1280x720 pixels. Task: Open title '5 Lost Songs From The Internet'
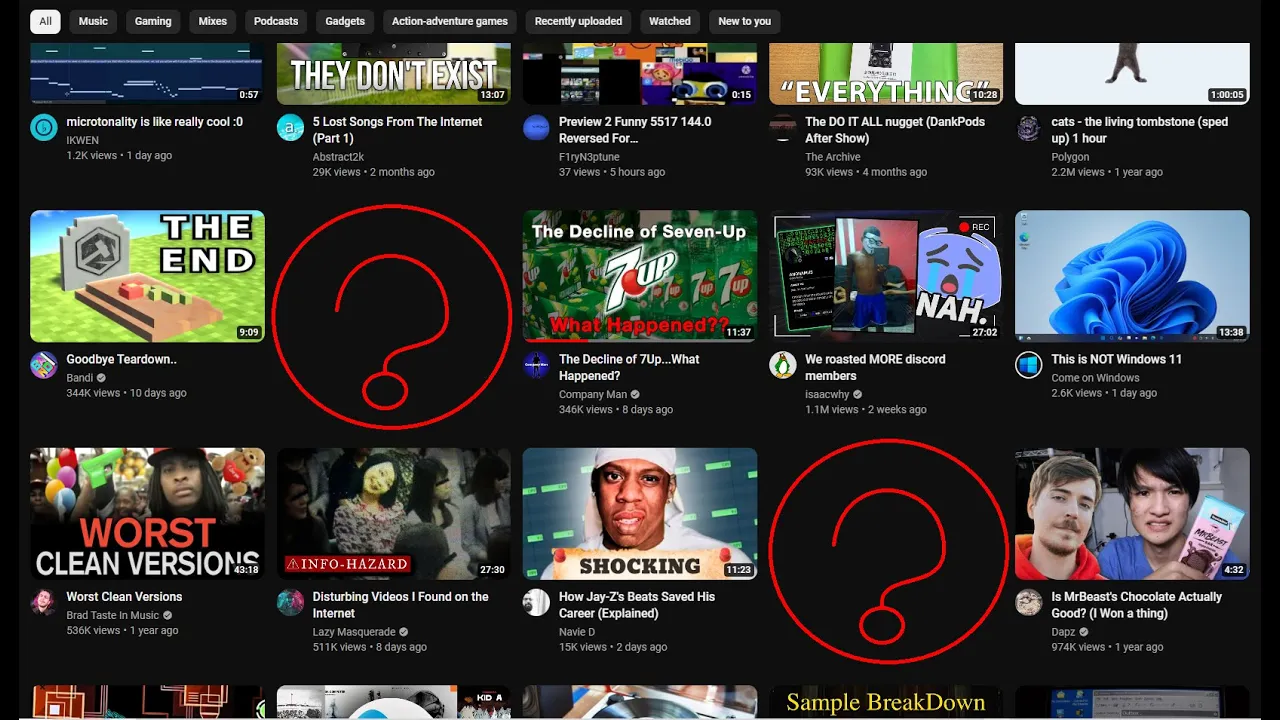(x=397, y=130)
